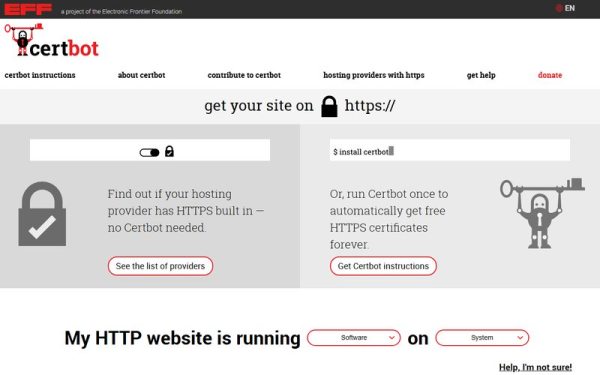600x375 pixels.
Task: Click 'Find out if your hosting' paragraph
Action: coord(186,211)
